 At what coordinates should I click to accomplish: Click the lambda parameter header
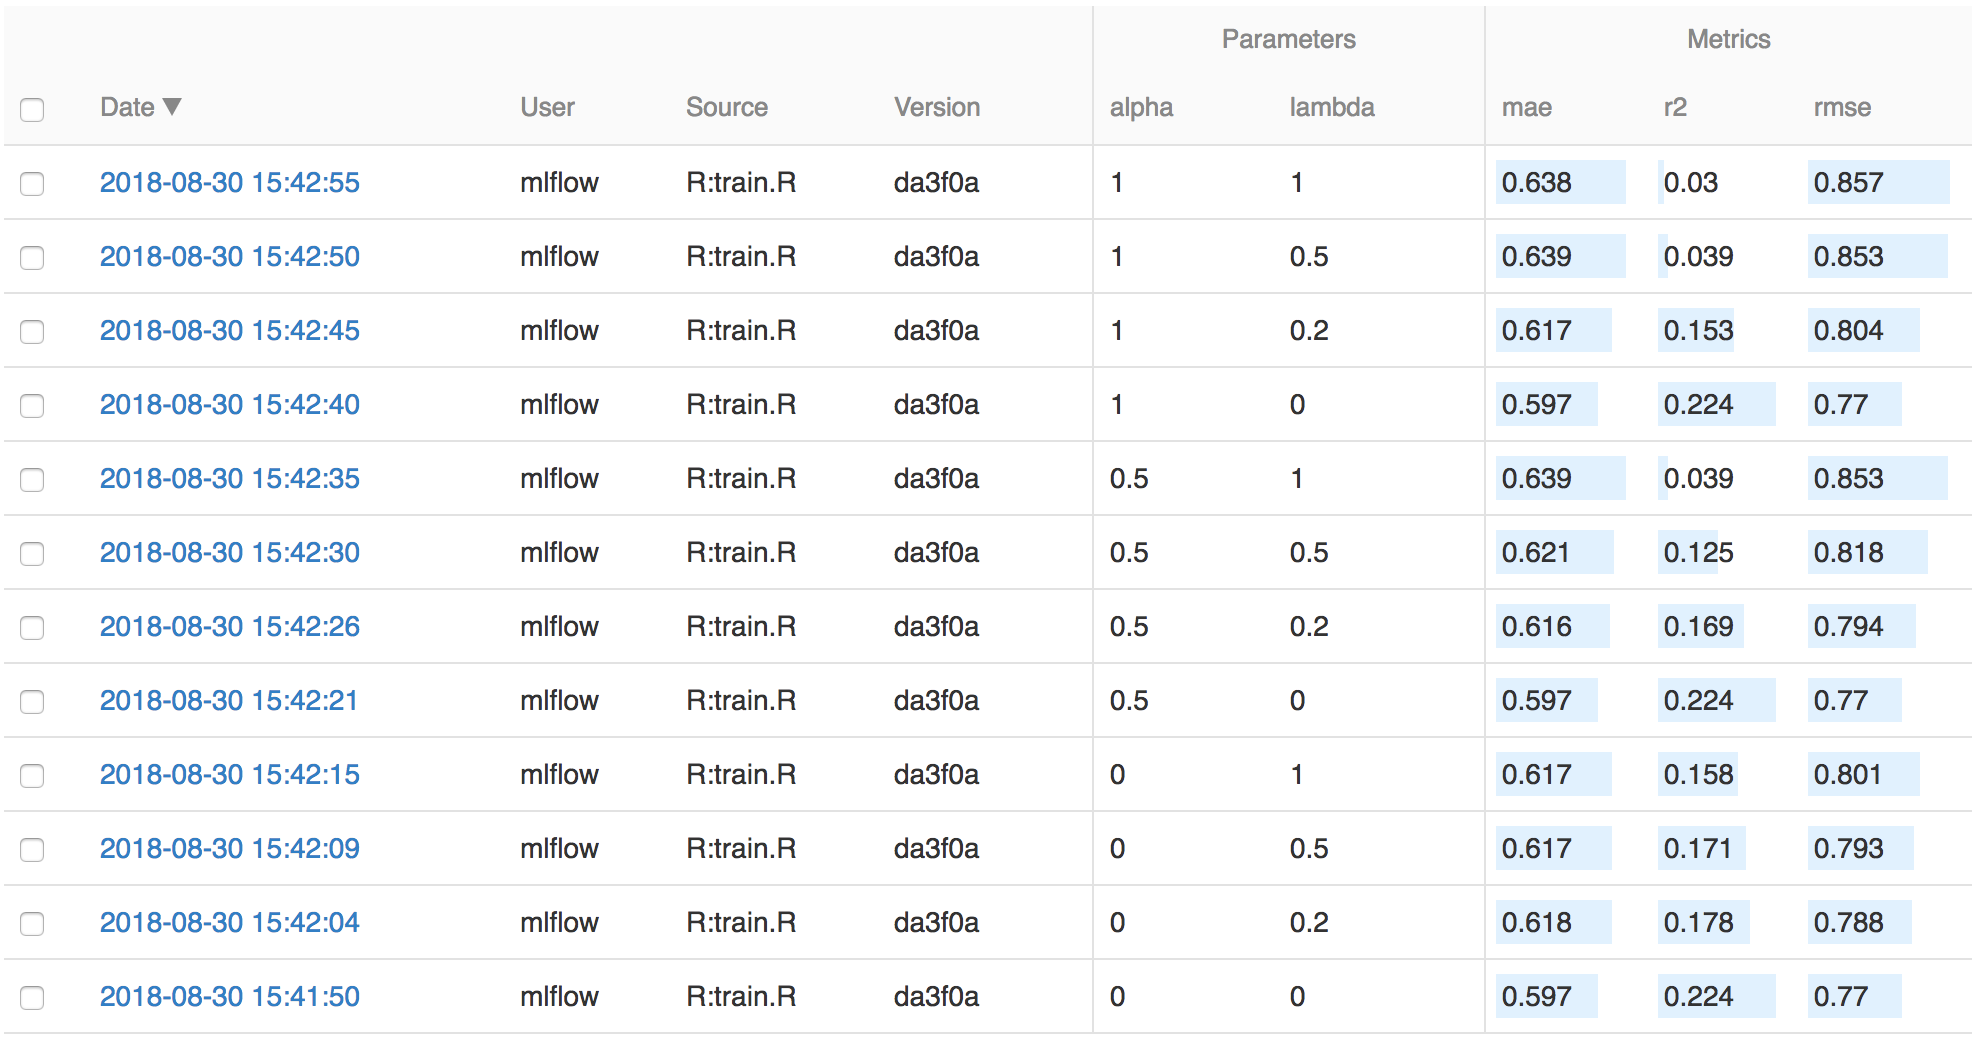(x=1332, y=106)
